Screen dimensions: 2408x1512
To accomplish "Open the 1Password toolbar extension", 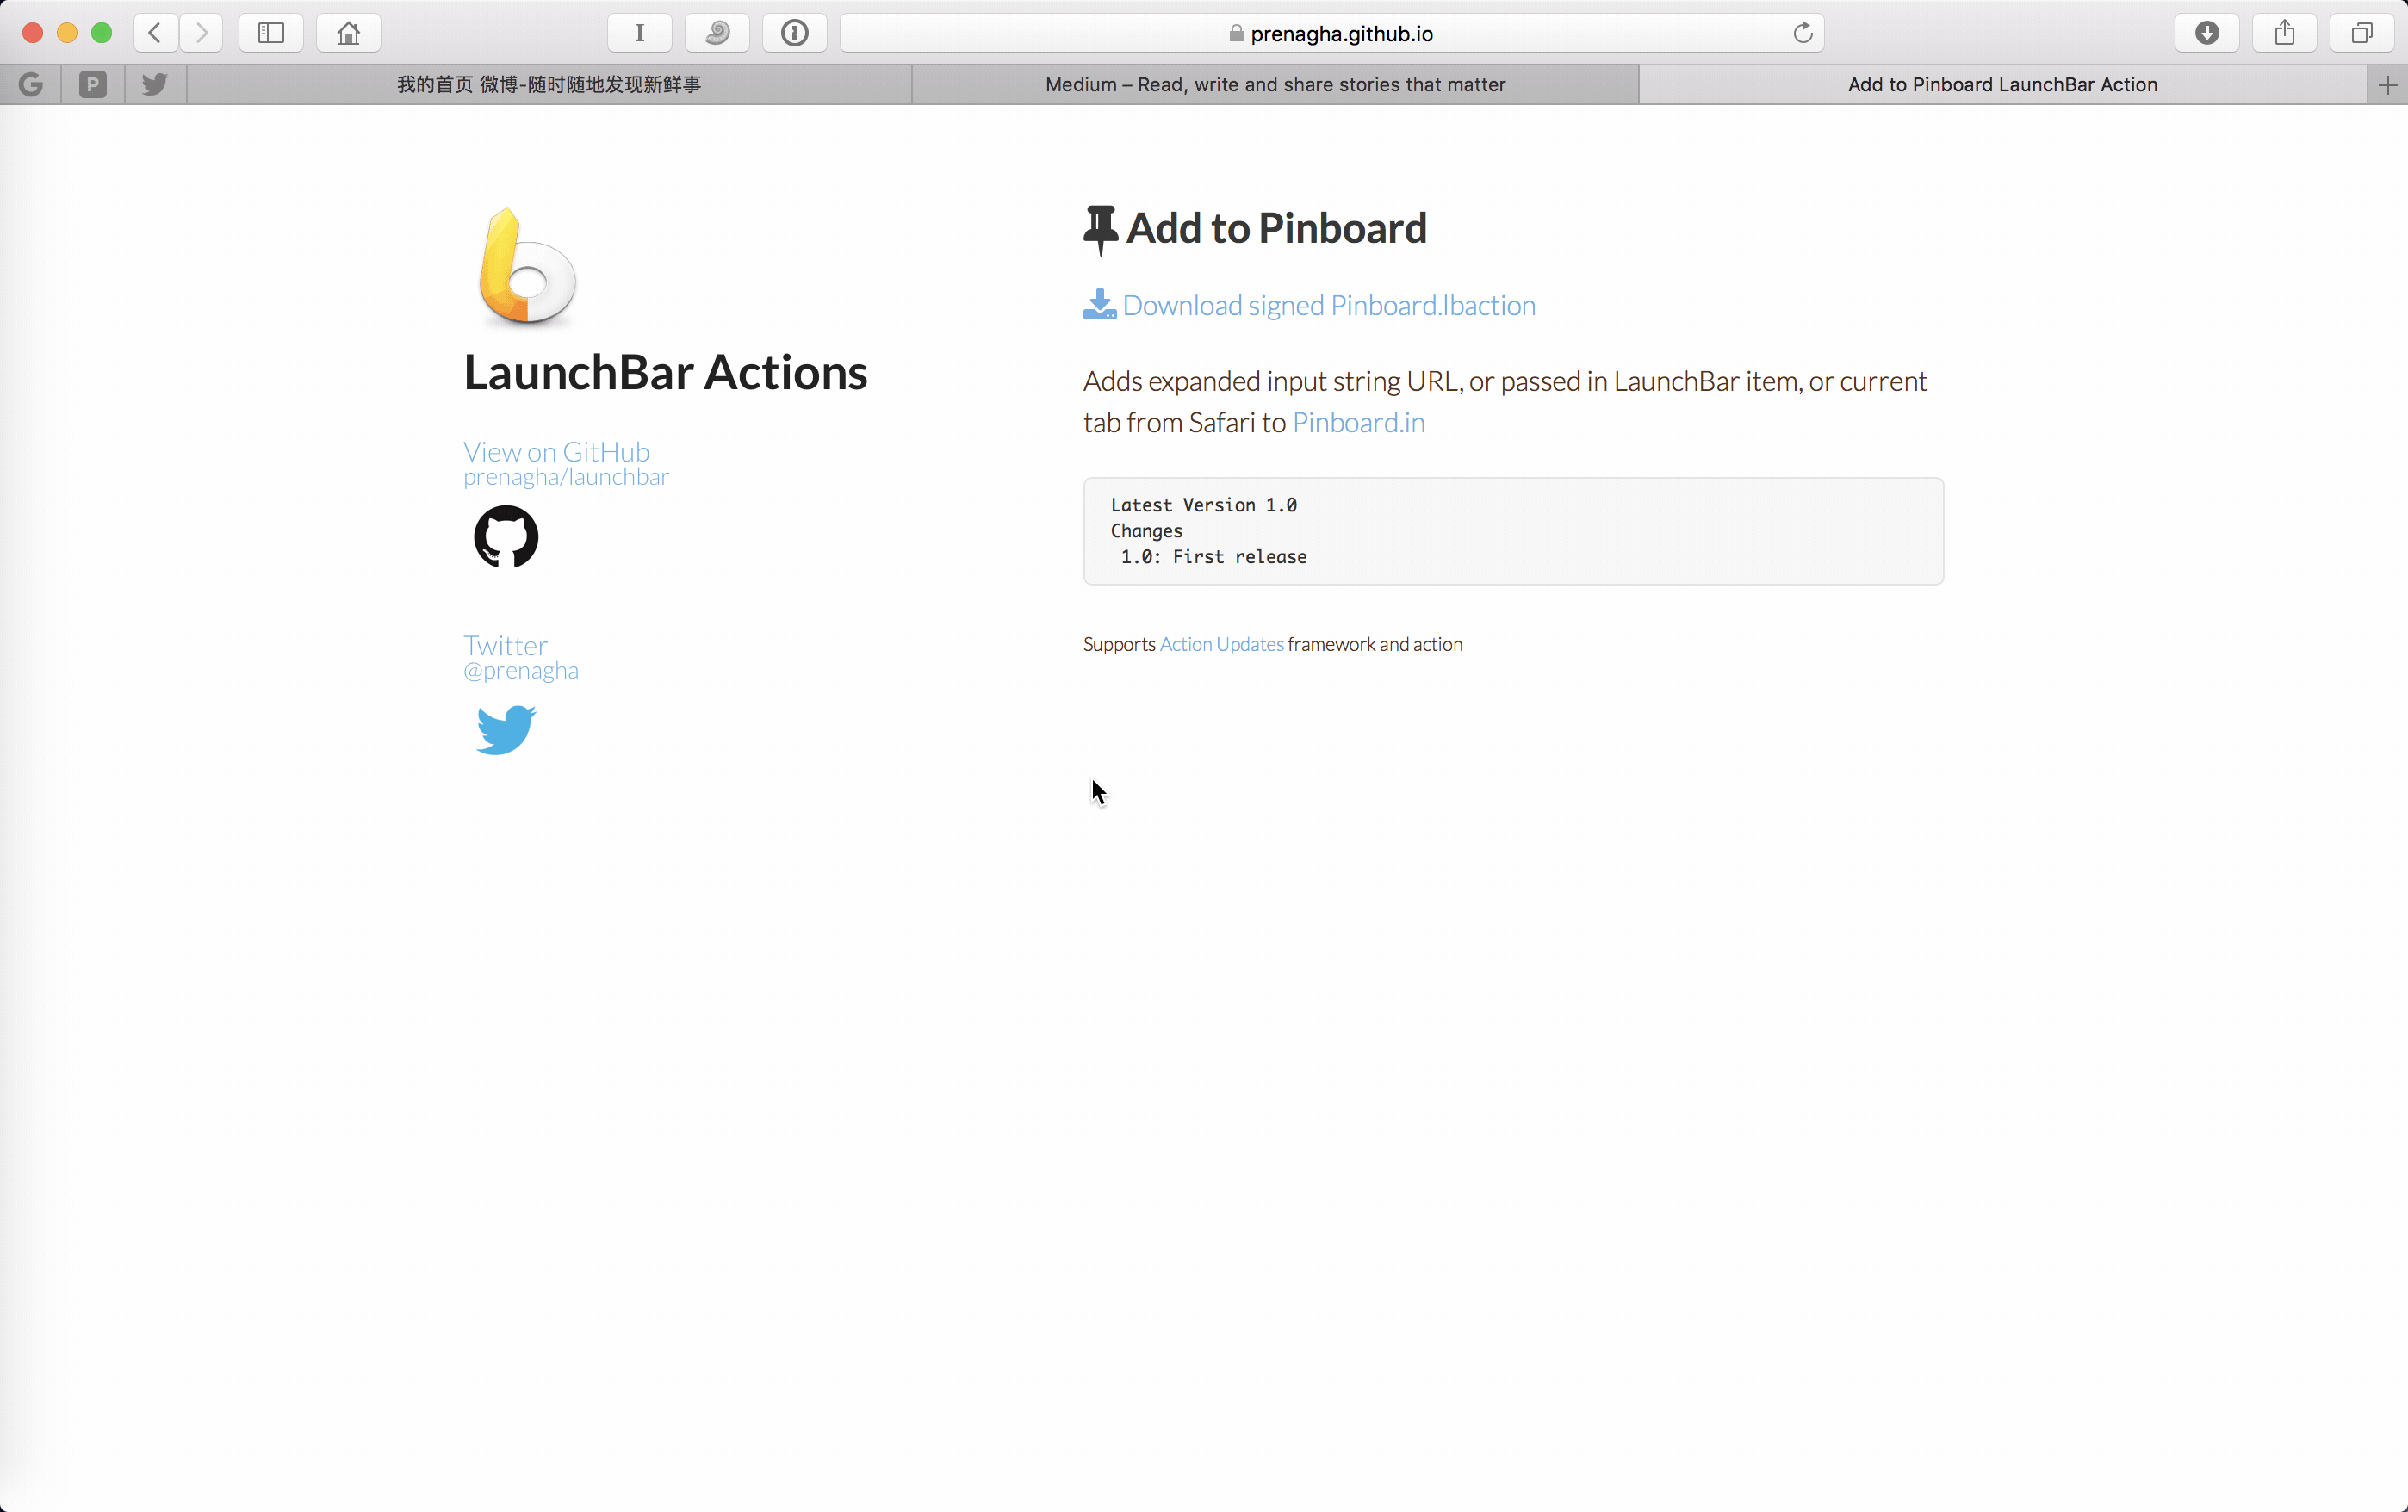I will point(795,33).
